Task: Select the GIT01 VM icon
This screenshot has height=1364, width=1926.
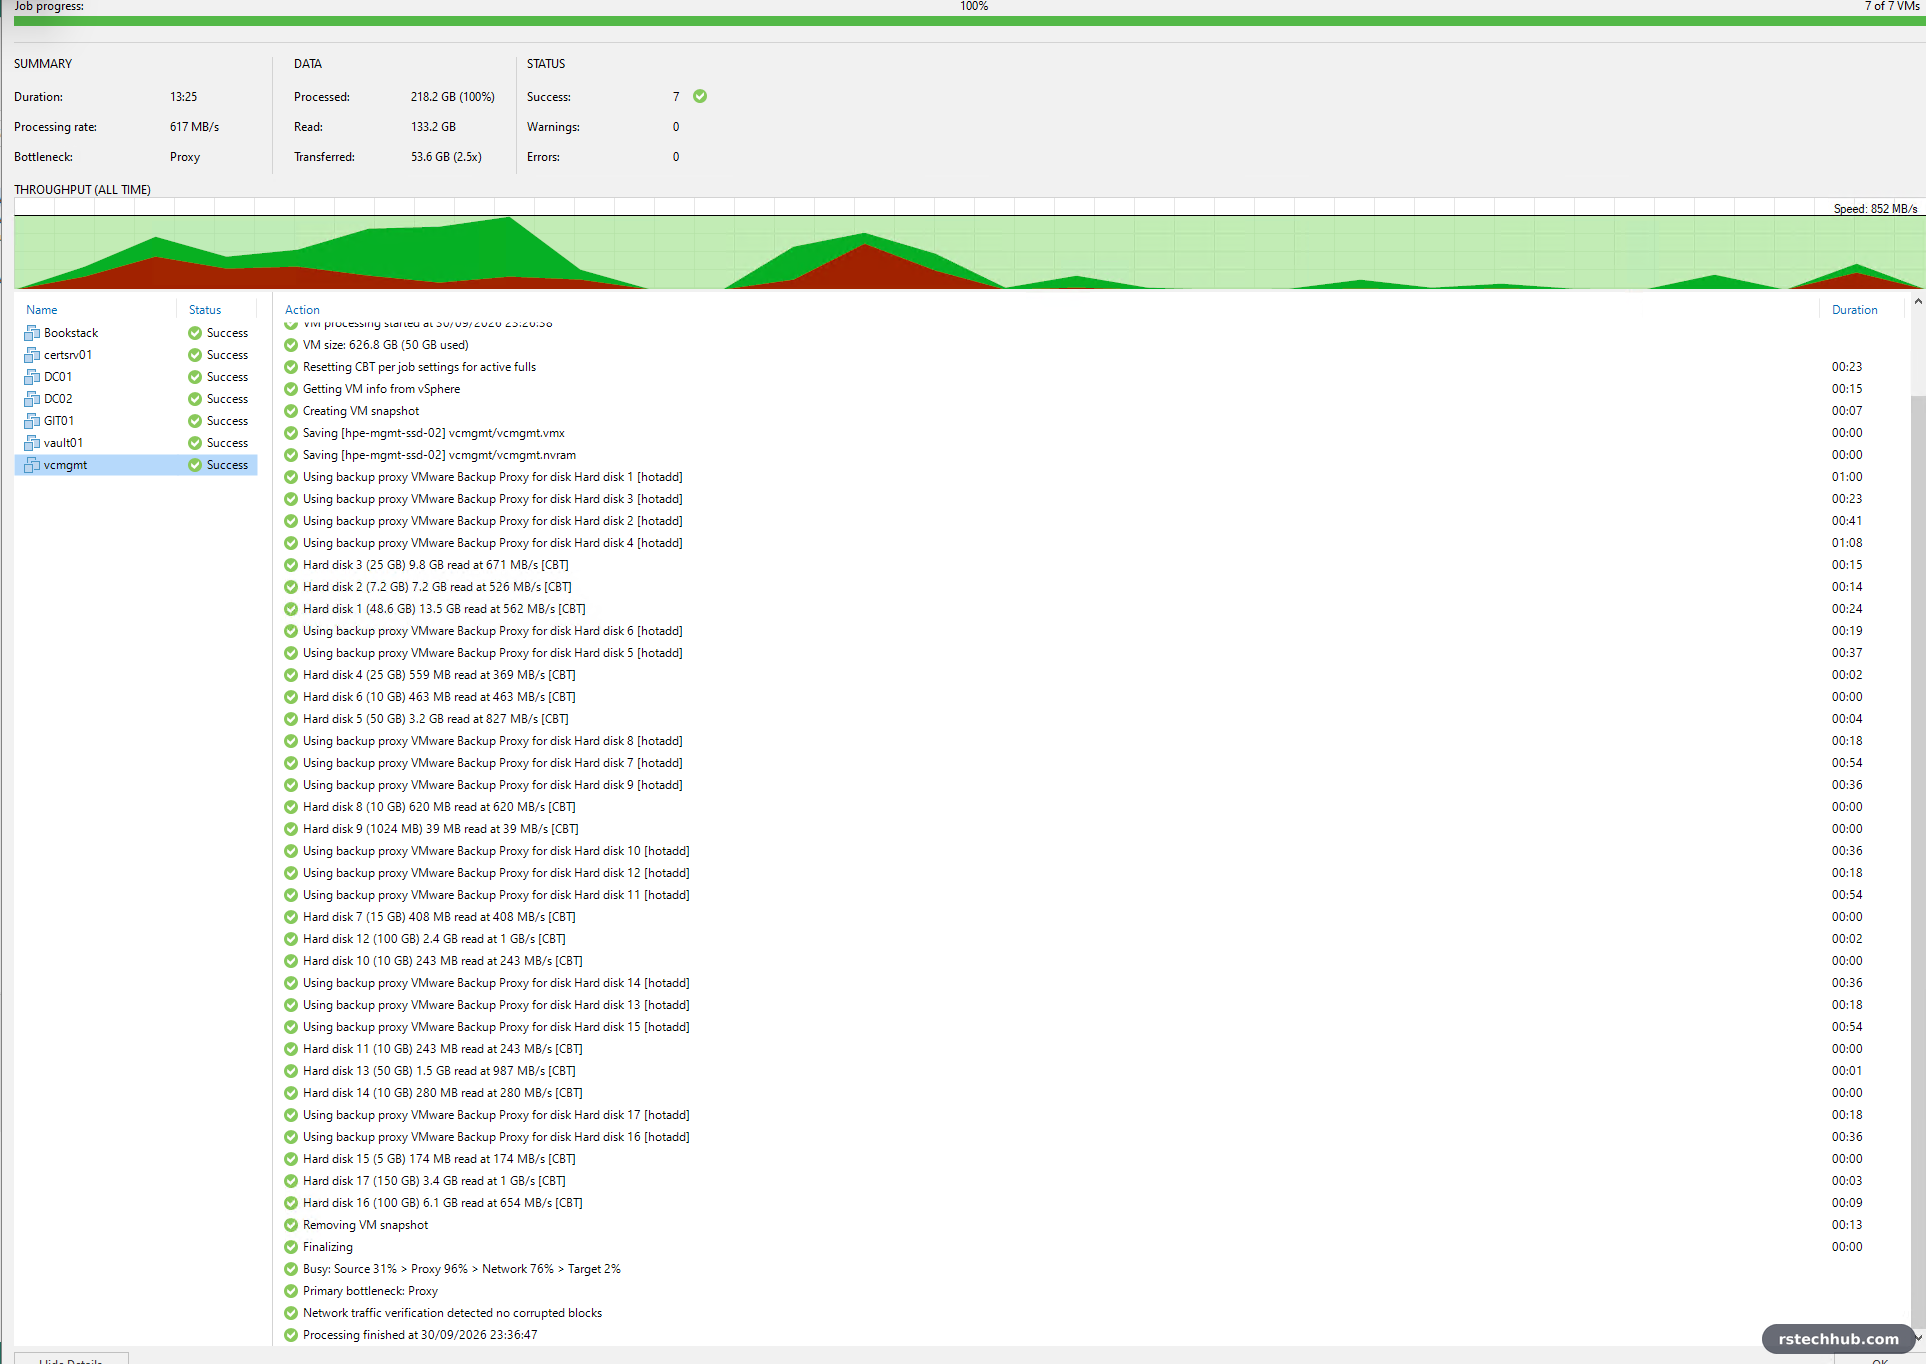Action: [32, 421]
